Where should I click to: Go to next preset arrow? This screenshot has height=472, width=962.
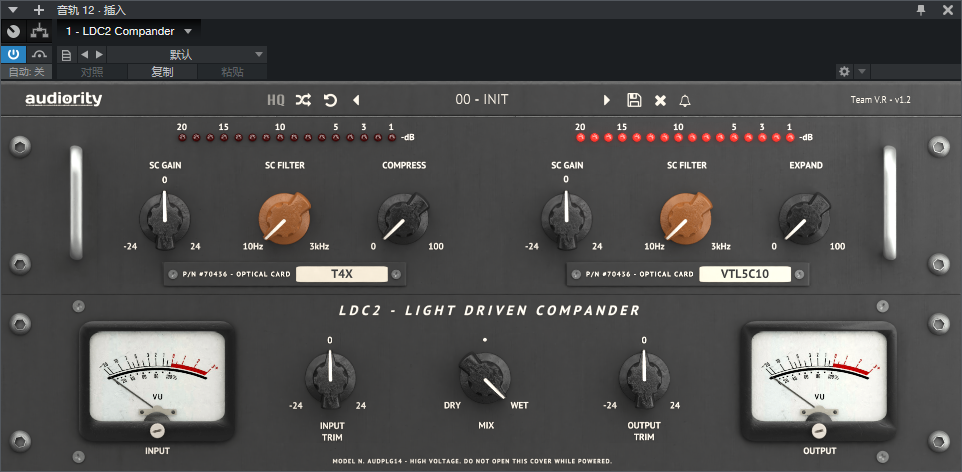(x=607, y=100)
